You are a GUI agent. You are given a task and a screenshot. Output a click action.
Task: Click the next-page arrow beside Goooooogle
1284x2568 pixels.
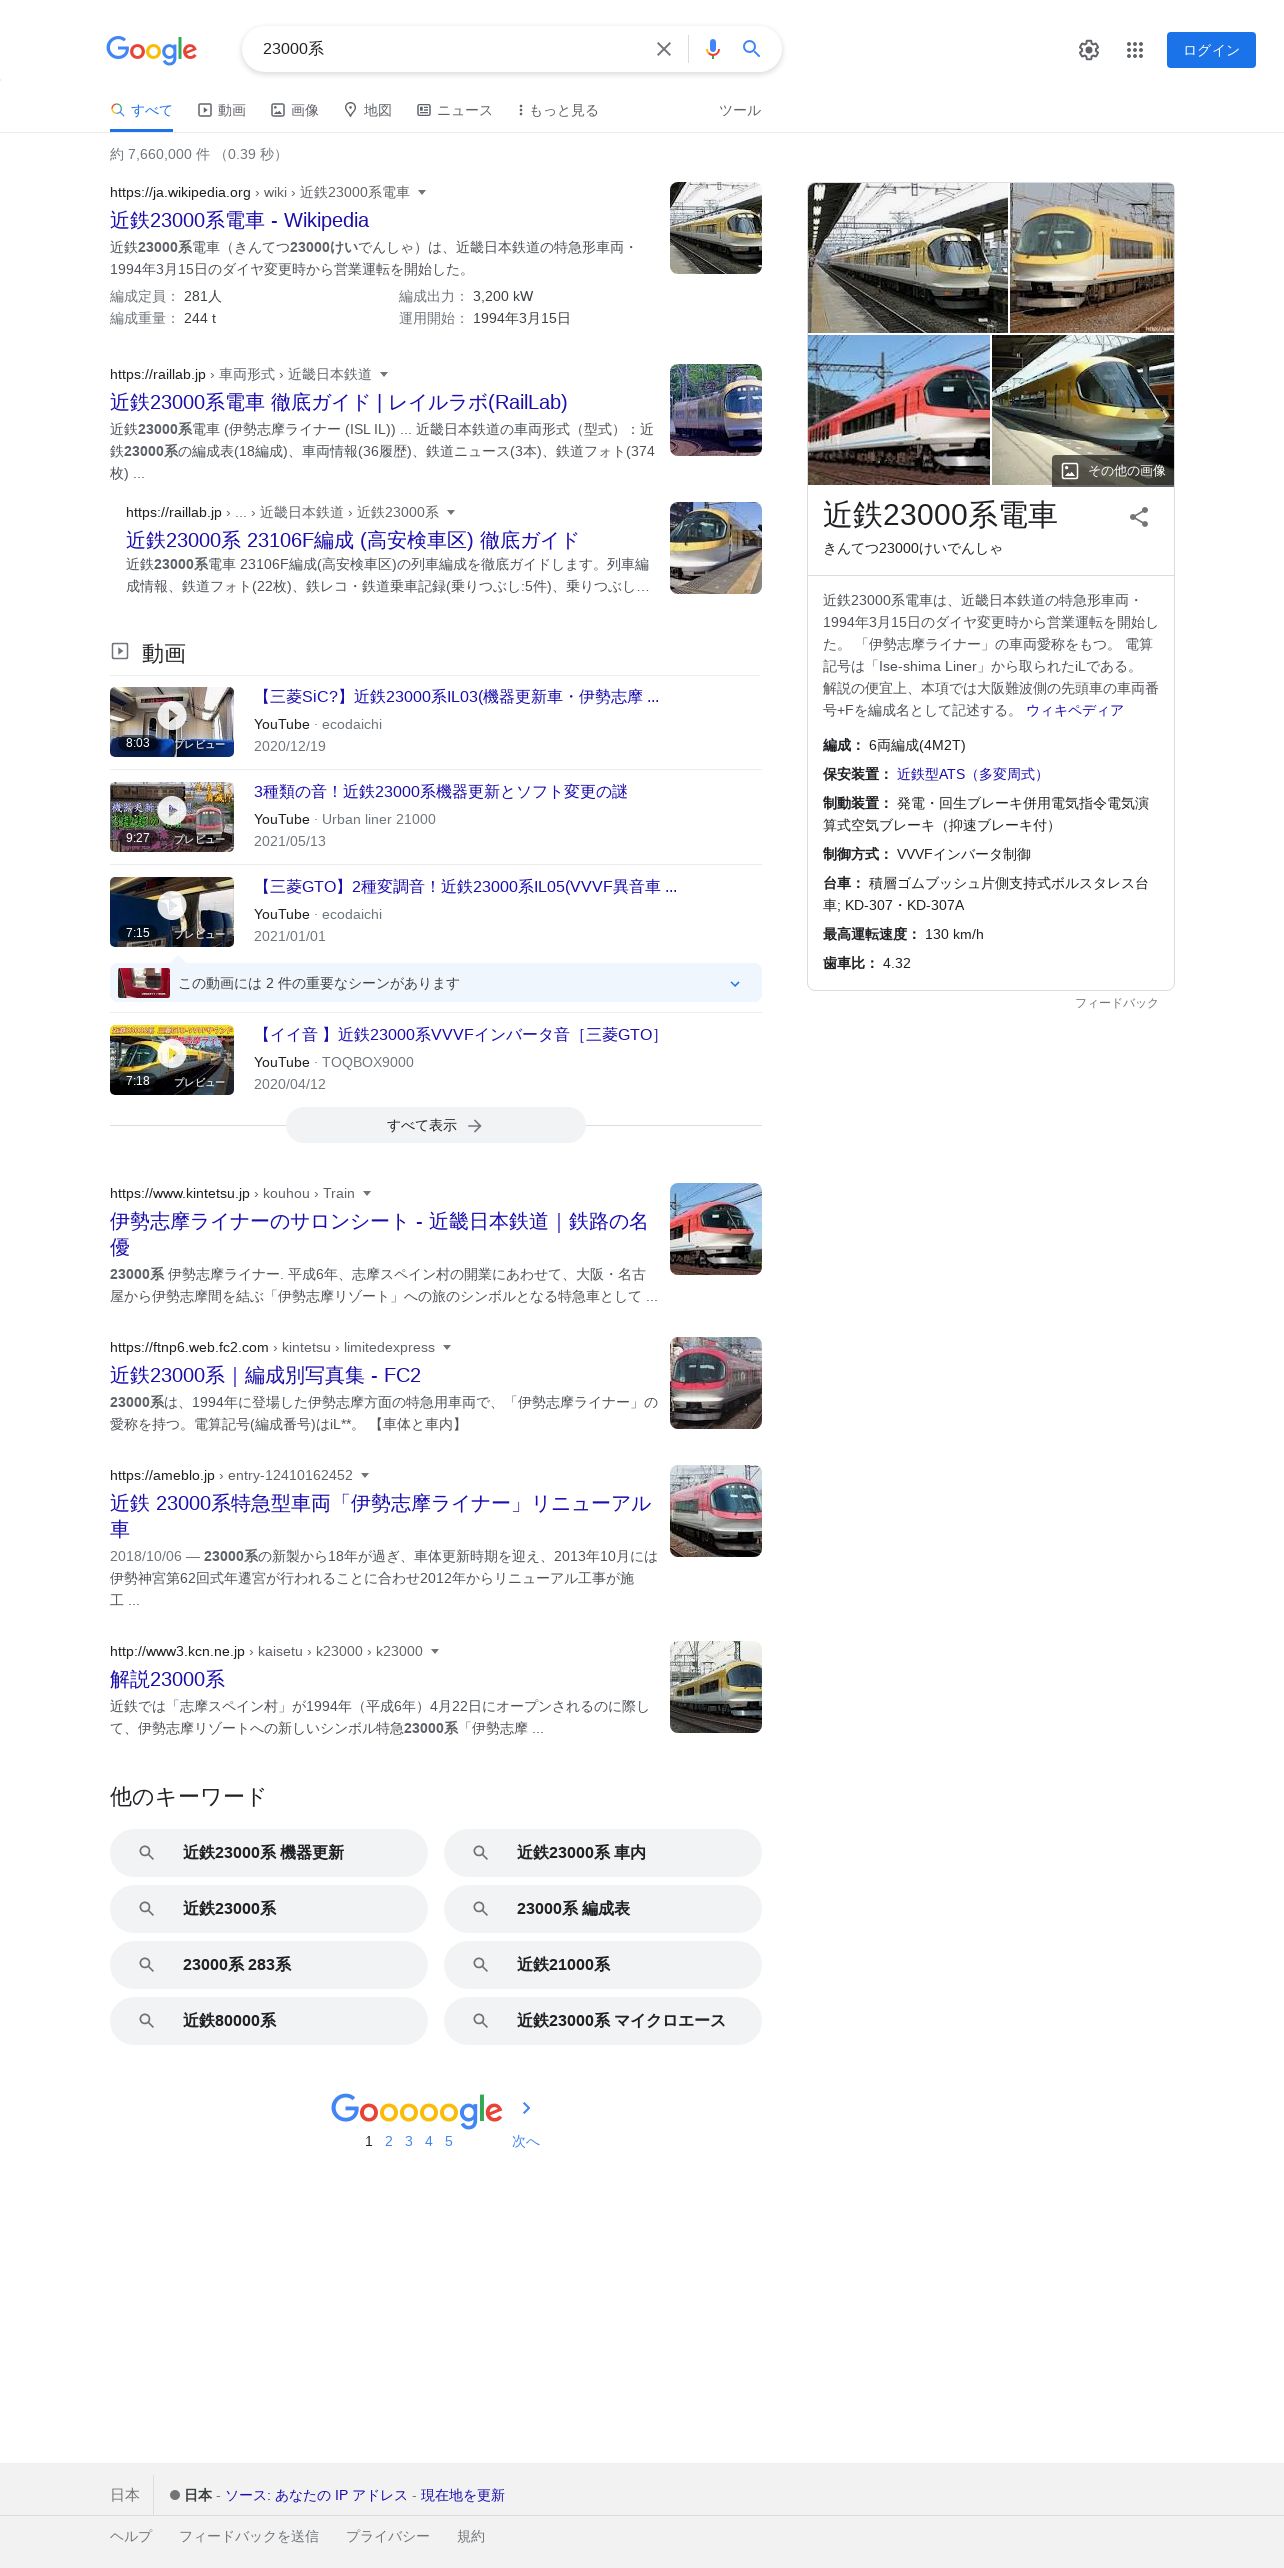[x=526, y=2108]
